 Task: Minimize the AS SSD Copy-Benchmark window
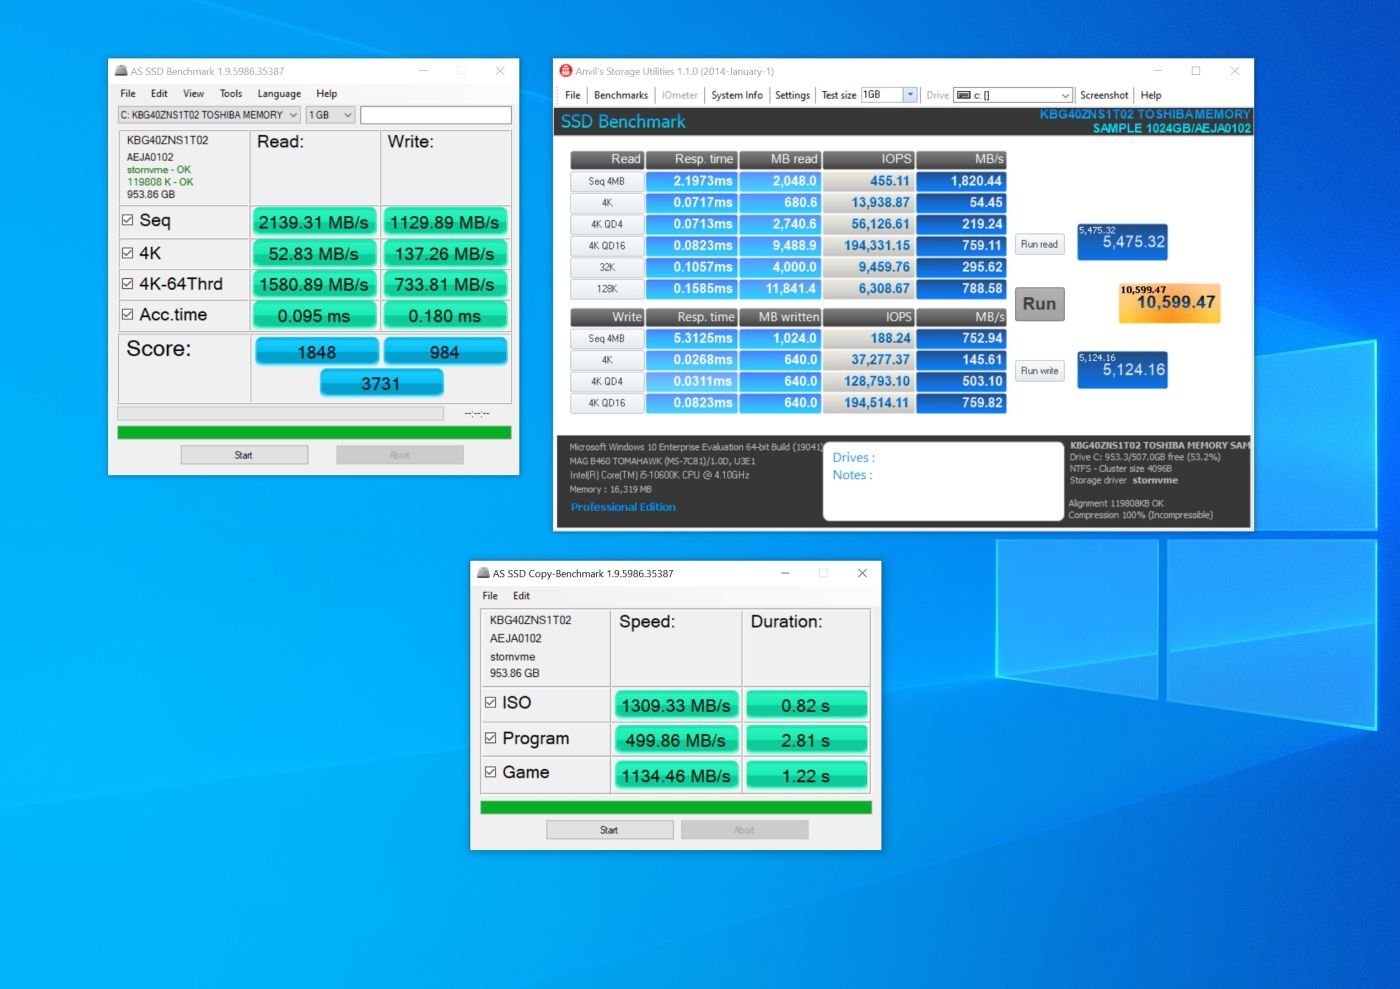(x=786, y=573)
